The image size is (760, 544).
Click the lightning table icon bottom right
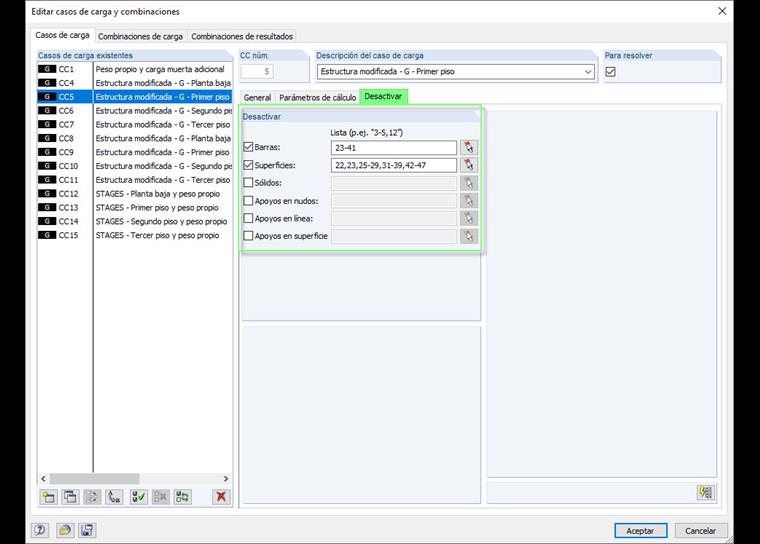click(706, 493)
